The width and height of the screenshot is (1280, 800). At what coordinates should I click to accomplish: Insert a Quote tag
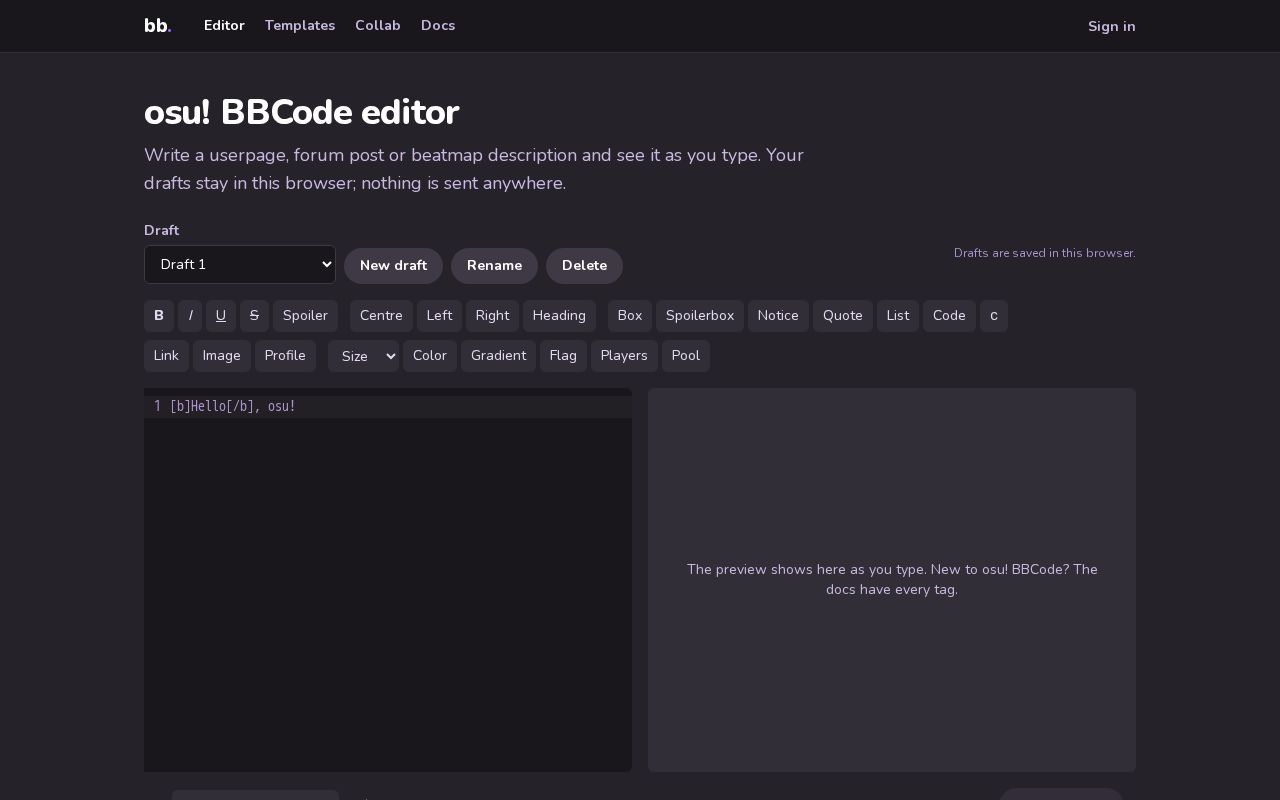pyautogui.click(x=843, y=316)
